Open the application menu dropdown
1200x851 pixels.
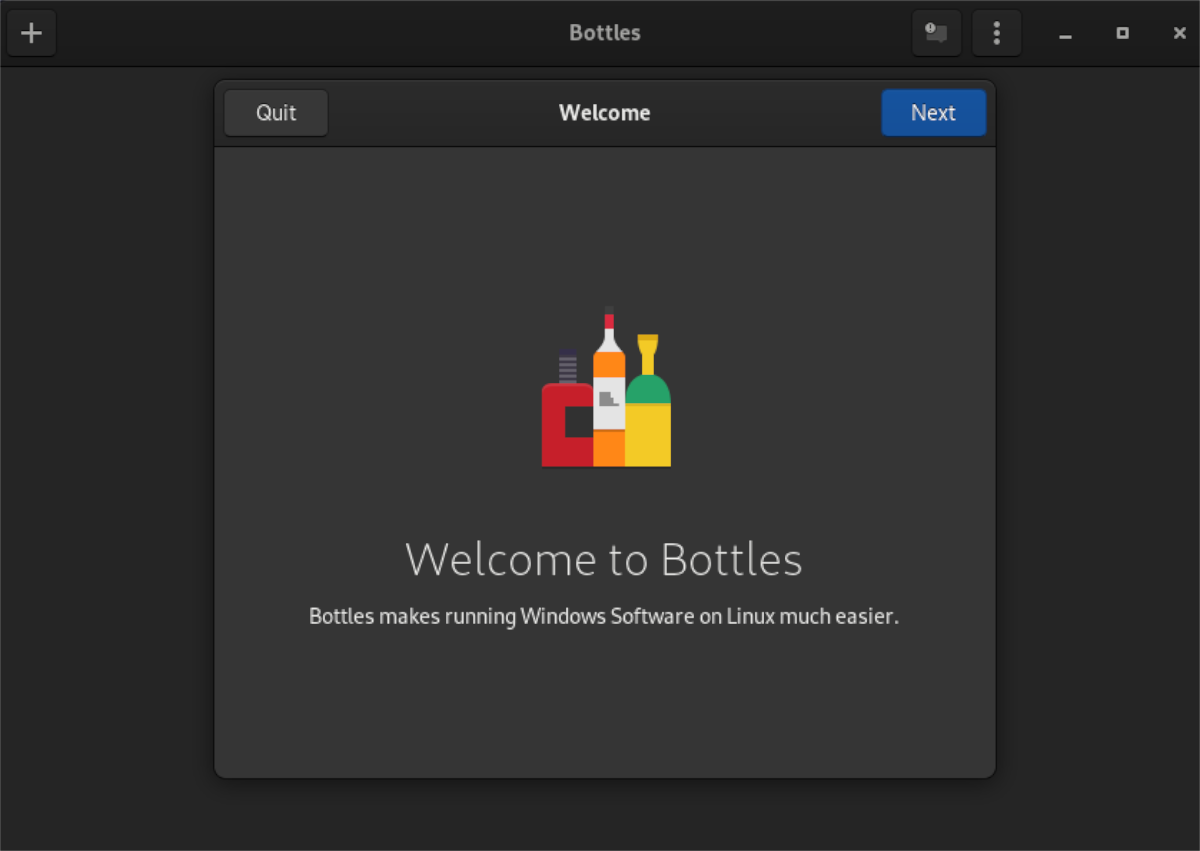[x=996, y=33]
